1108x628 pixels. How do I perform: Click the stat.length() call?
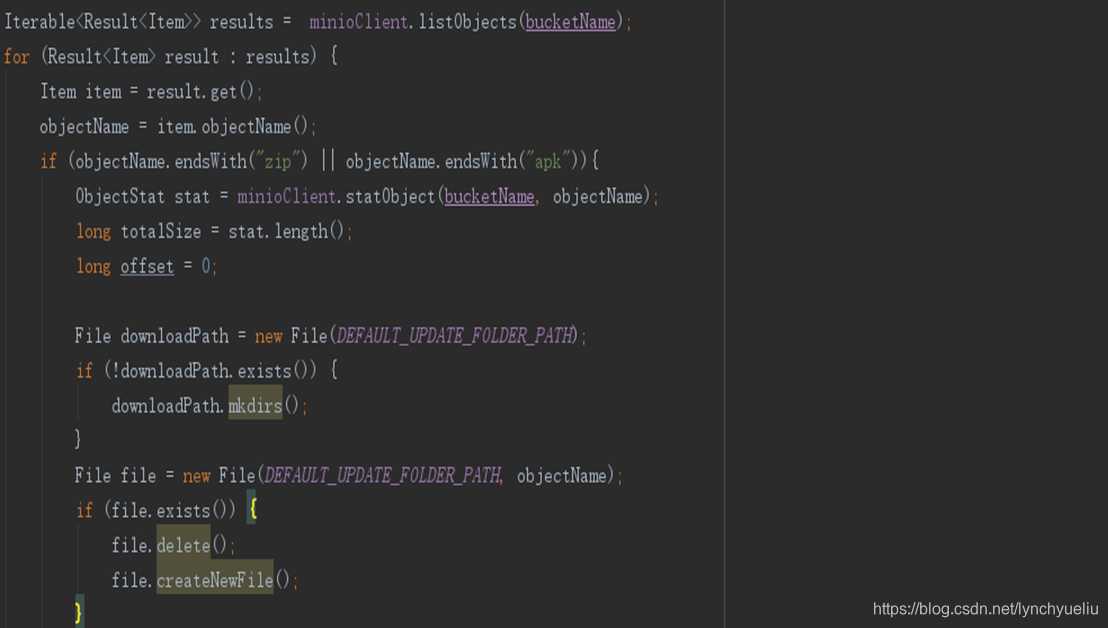click(286, 232)
